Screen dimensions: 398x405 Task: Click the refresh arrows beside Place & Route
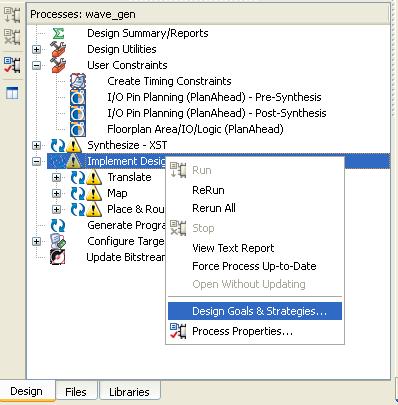pyautogui.click(x=78, y=209)
